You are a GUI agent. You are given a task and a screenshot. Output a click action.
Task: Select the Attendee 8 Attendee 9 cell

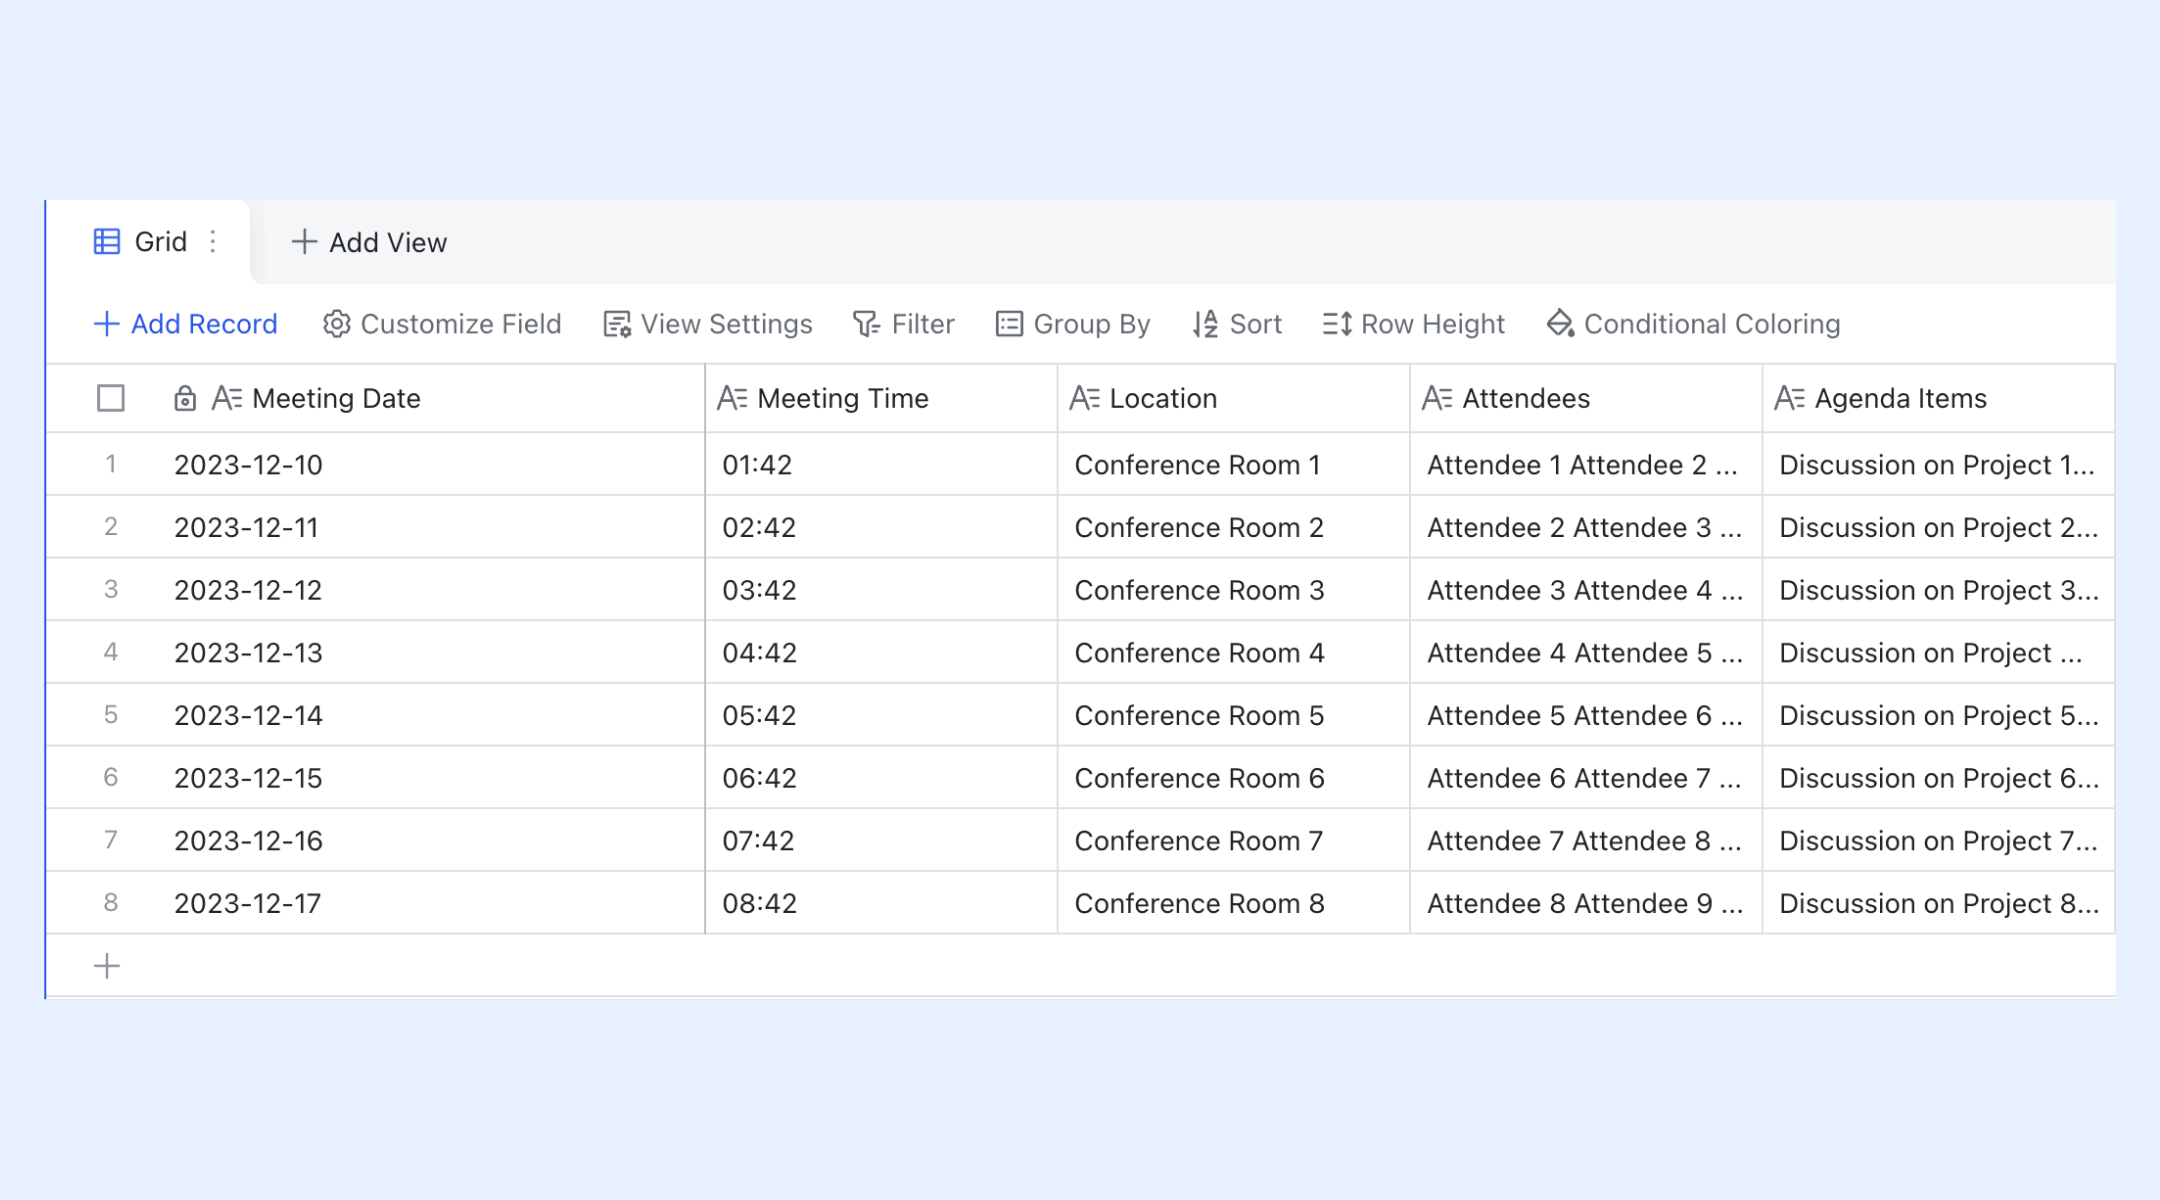(1586, 903)
